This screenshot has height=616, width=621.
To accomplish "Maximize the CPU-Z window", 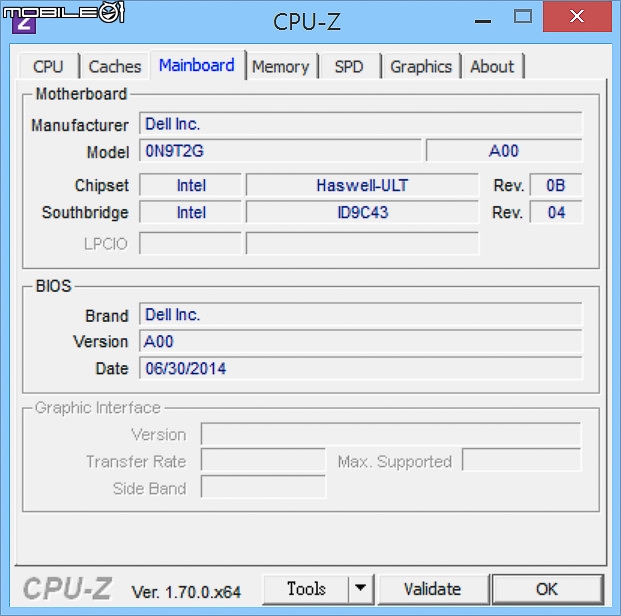I will pos(523,17).
